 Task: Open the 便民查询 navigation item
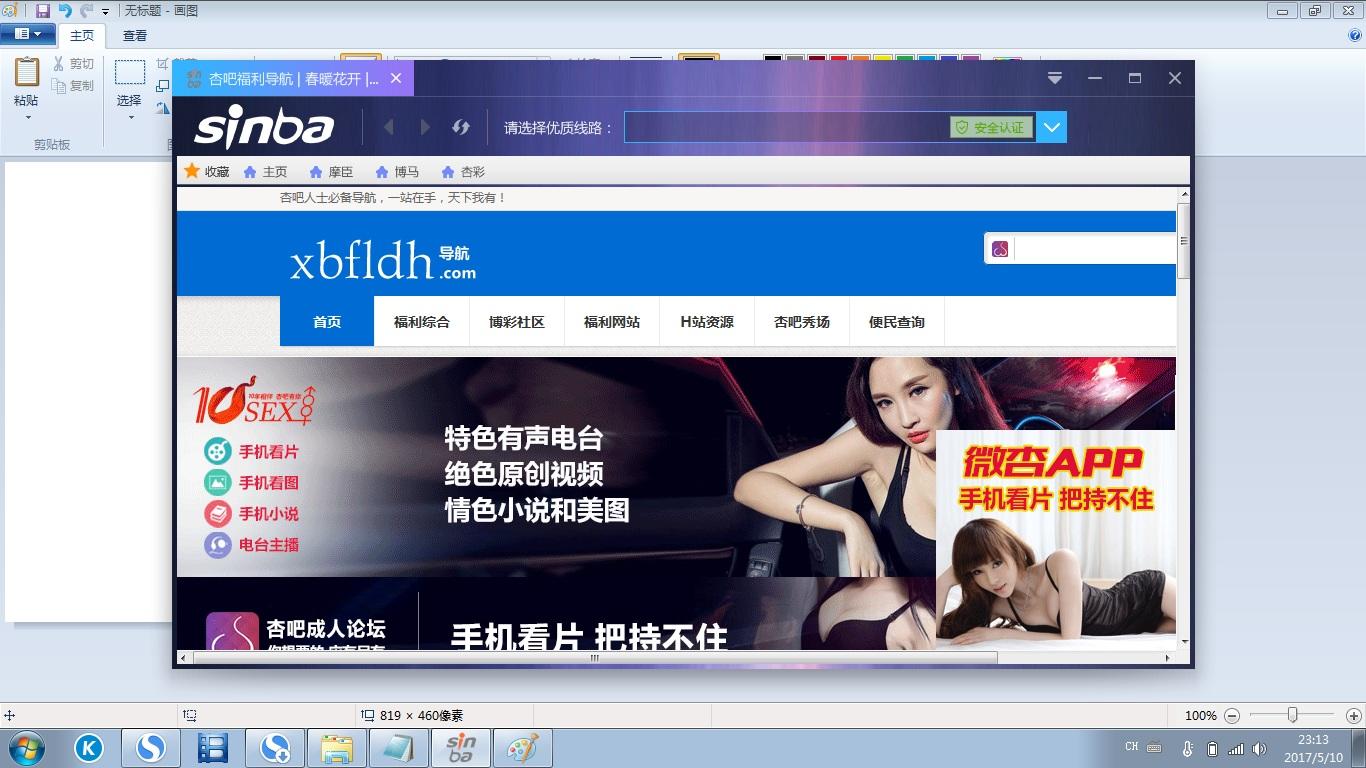pyautogui.click(x=897, y=322)
